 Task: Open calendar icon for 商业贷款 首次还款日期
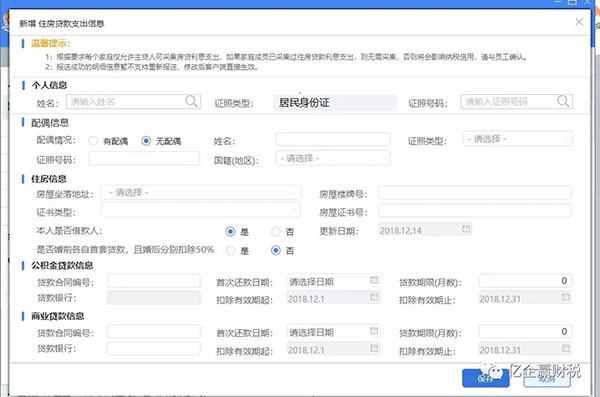tap(374, 331)
